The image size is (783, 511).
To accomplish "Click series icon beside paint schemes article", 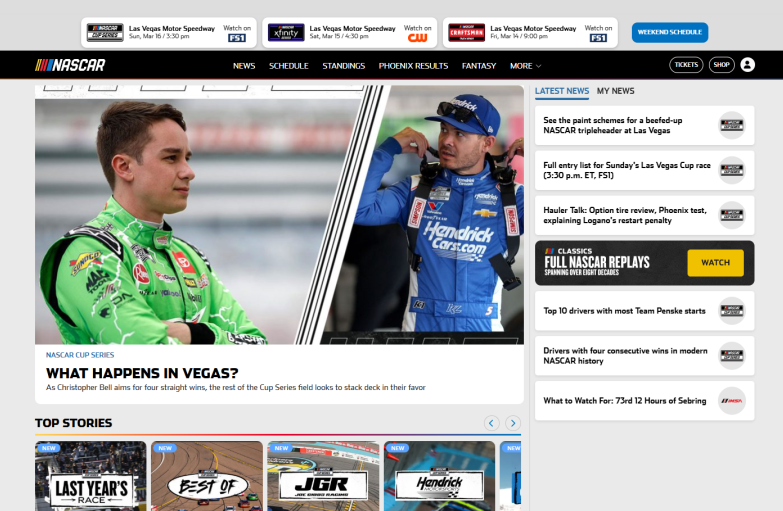I will pos(732,125).
